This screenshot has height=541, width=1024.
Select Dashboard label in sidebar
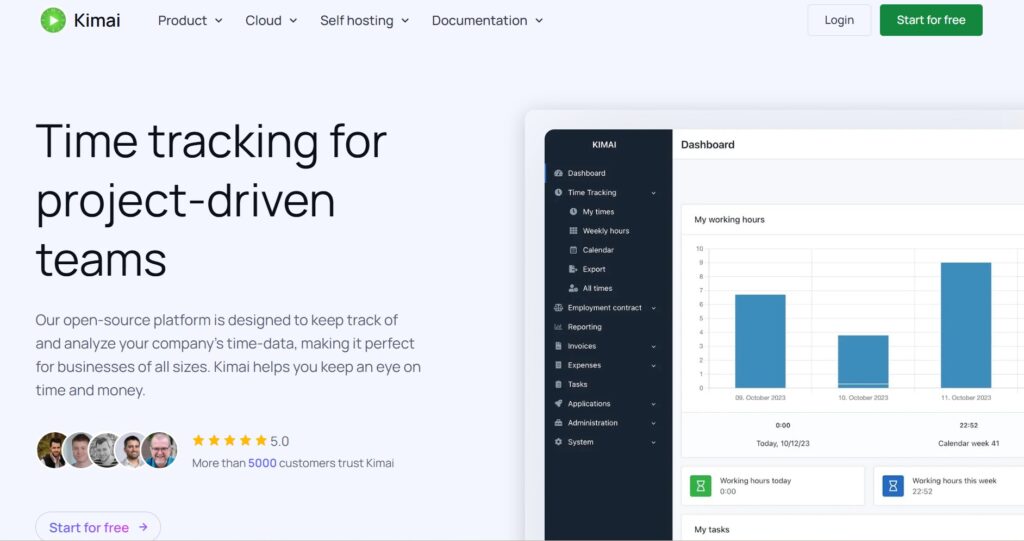(x=586, y=173)
